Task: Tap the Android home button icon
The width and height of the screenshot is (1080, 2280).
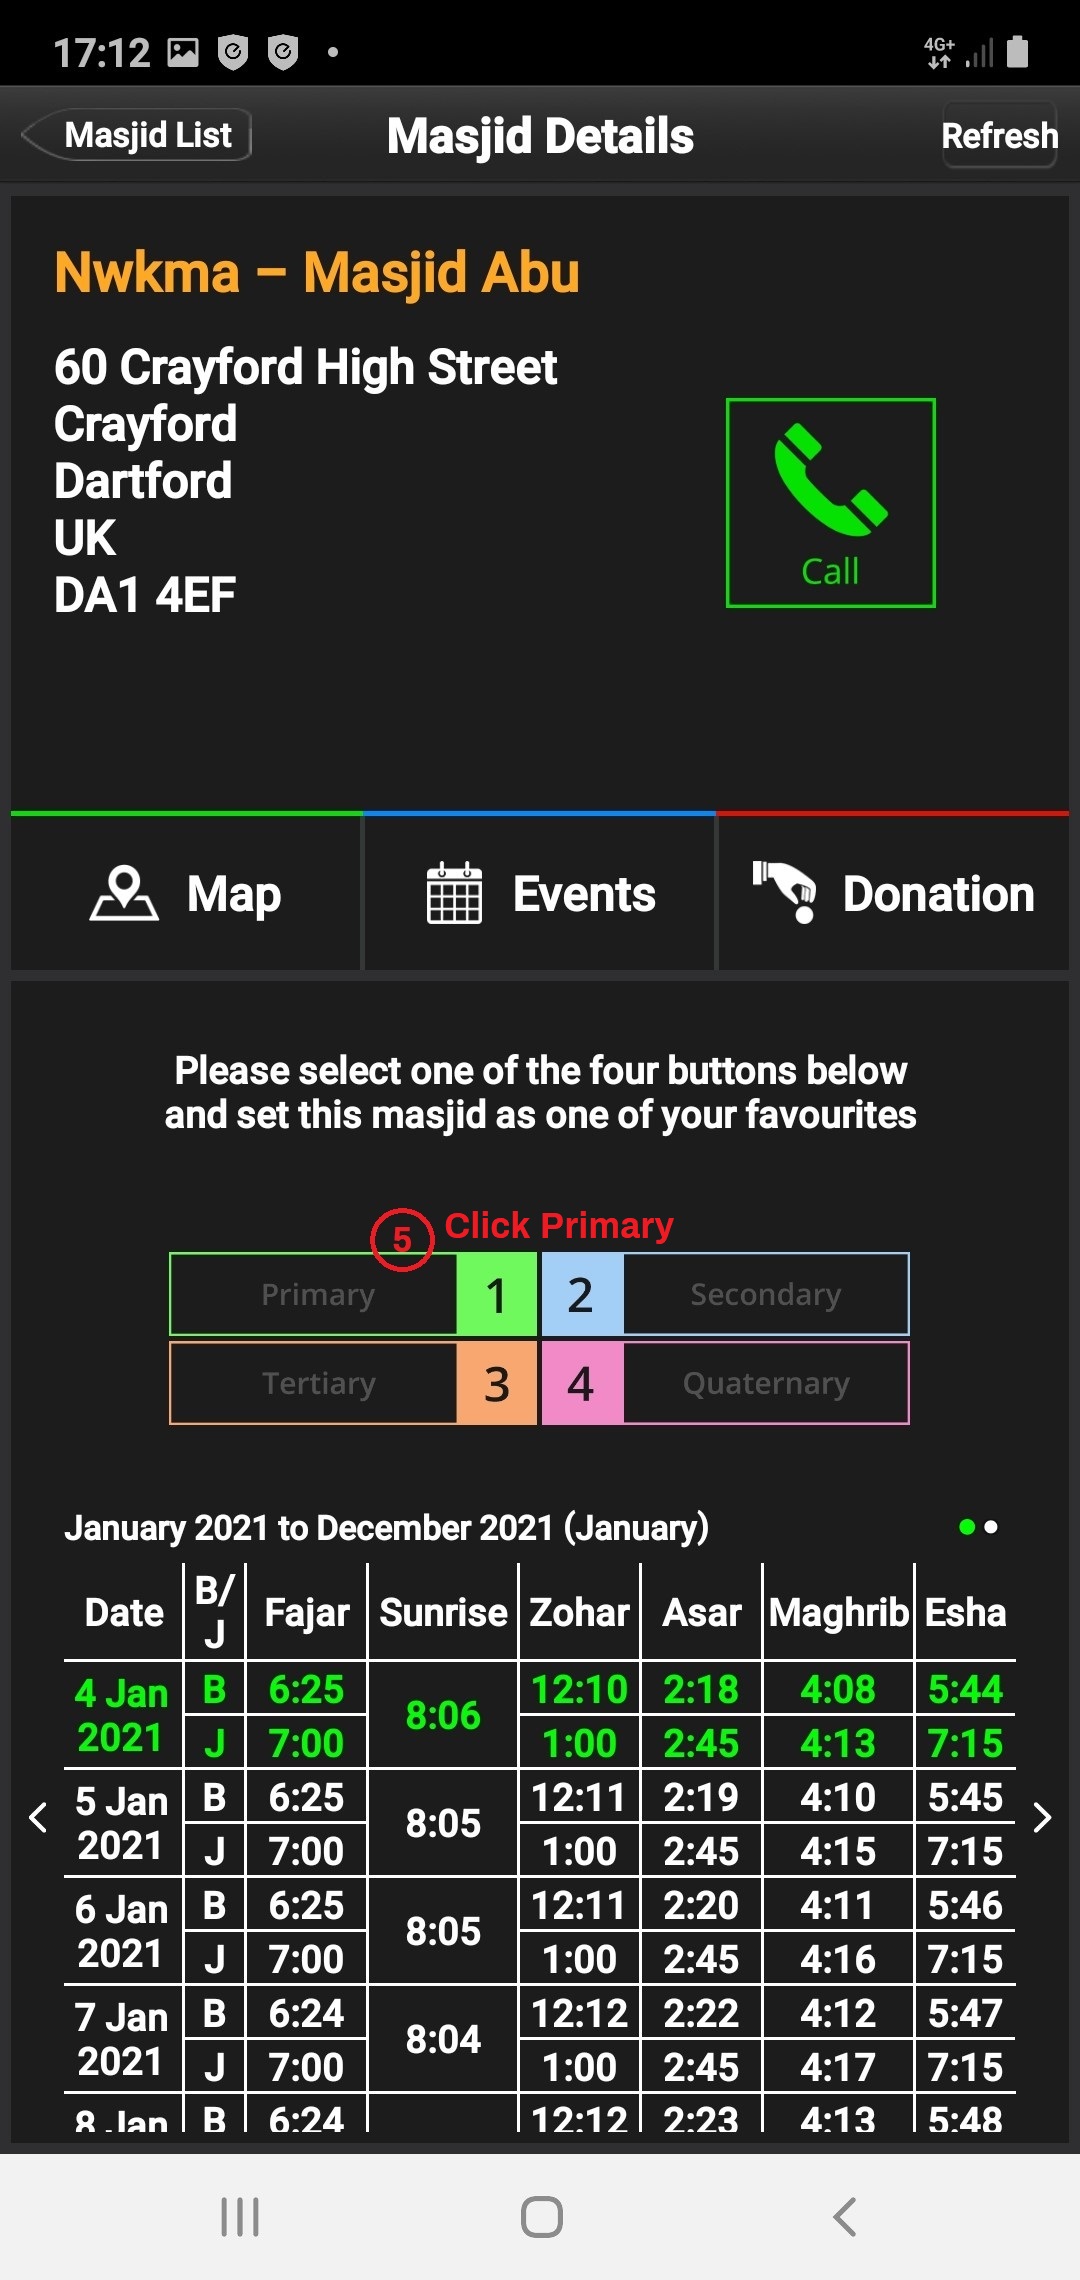Action: 541,2216
